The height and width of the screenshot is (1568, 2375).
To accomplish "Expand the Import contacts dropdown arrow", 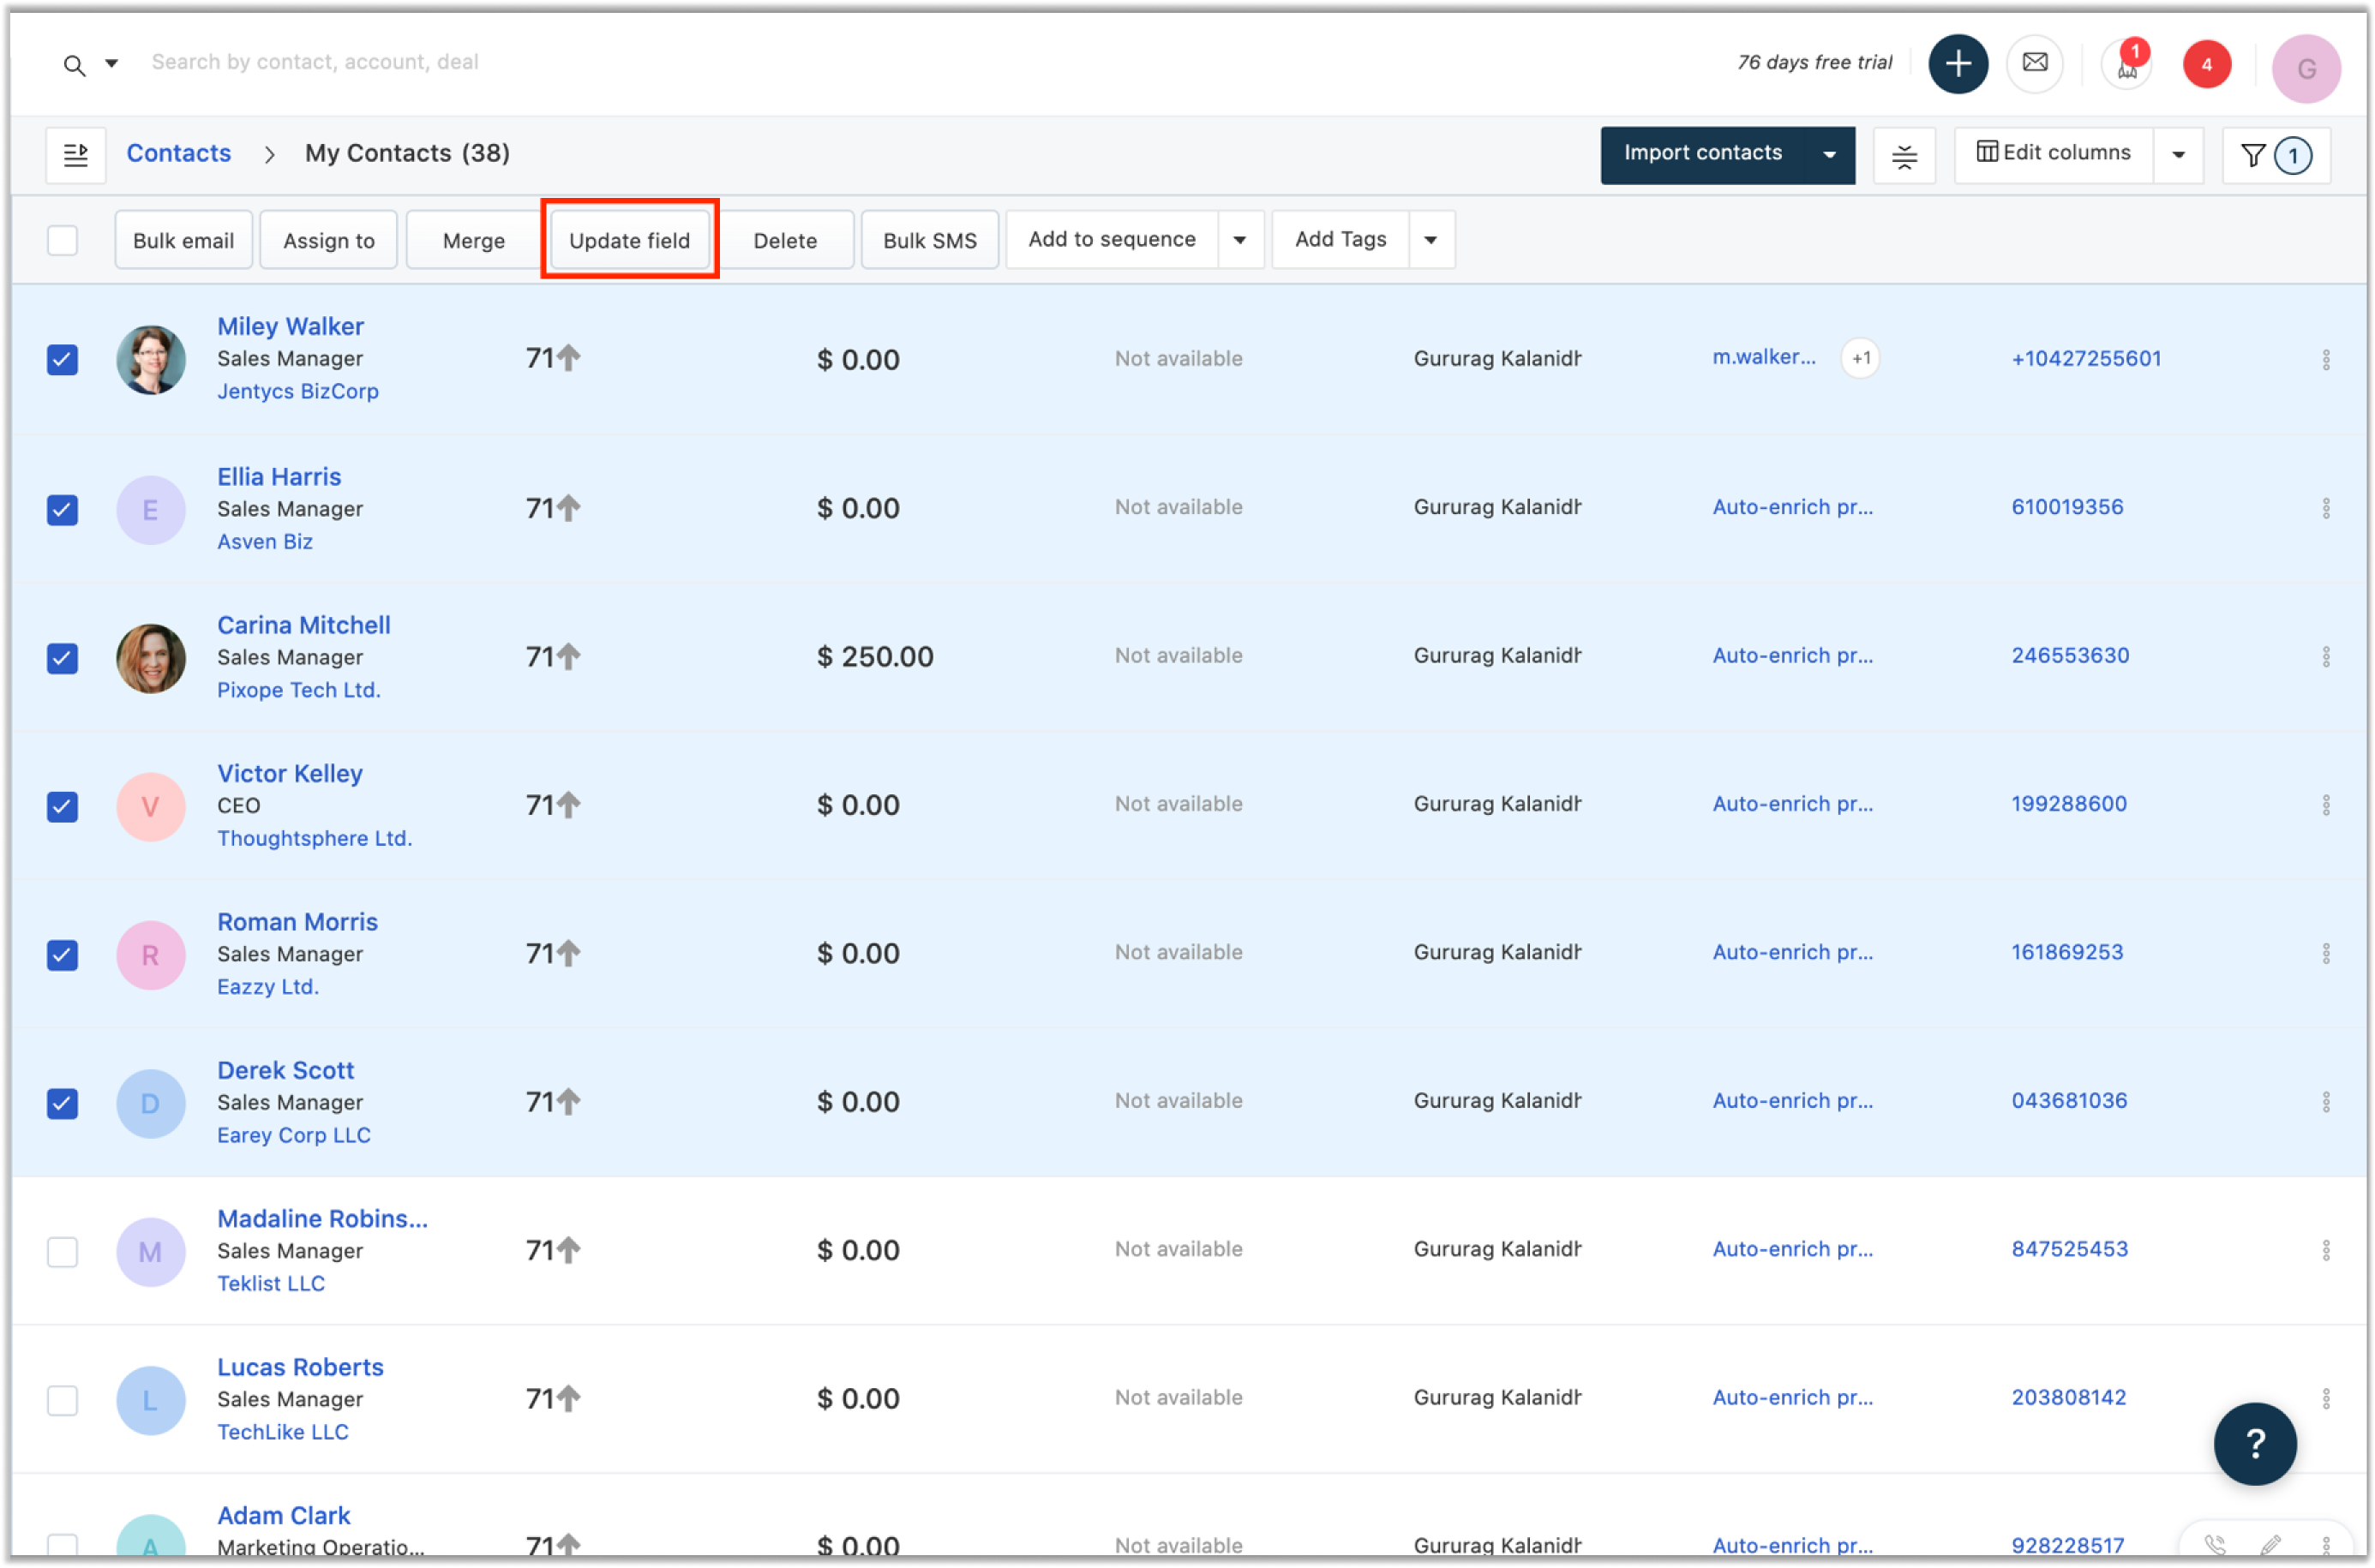I will point(1830,155).
